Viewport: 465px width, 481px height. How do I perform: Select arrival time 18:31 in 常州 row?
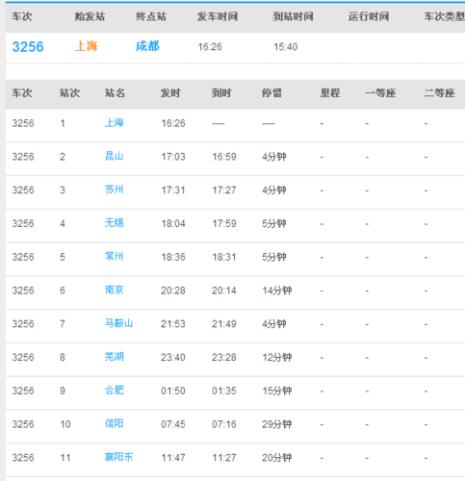coord(224,257)
